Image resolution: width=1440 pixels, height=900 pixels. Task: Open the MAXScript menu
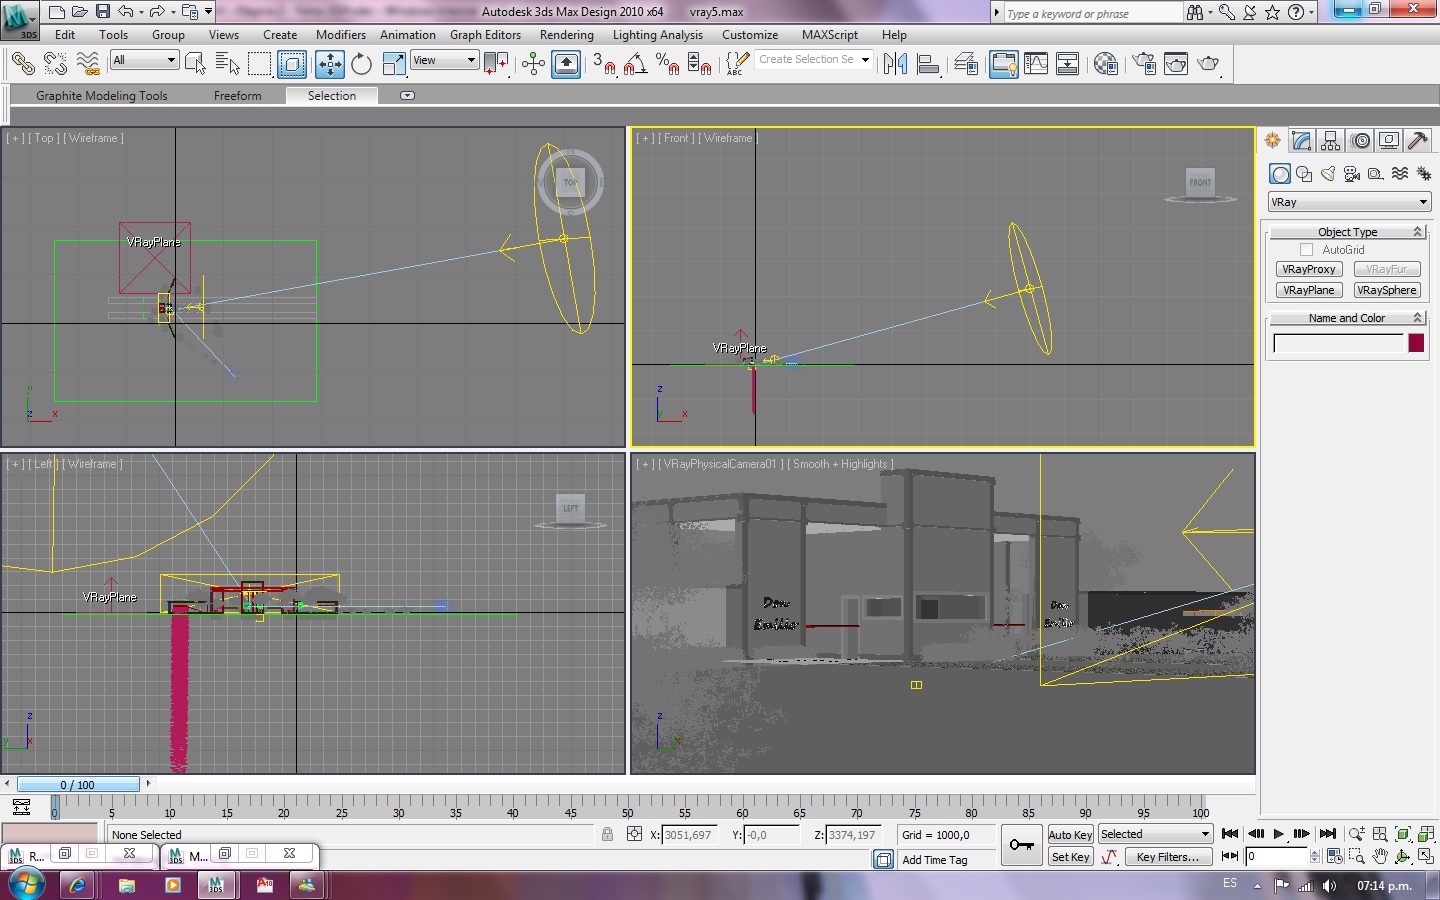pos(830,35)
